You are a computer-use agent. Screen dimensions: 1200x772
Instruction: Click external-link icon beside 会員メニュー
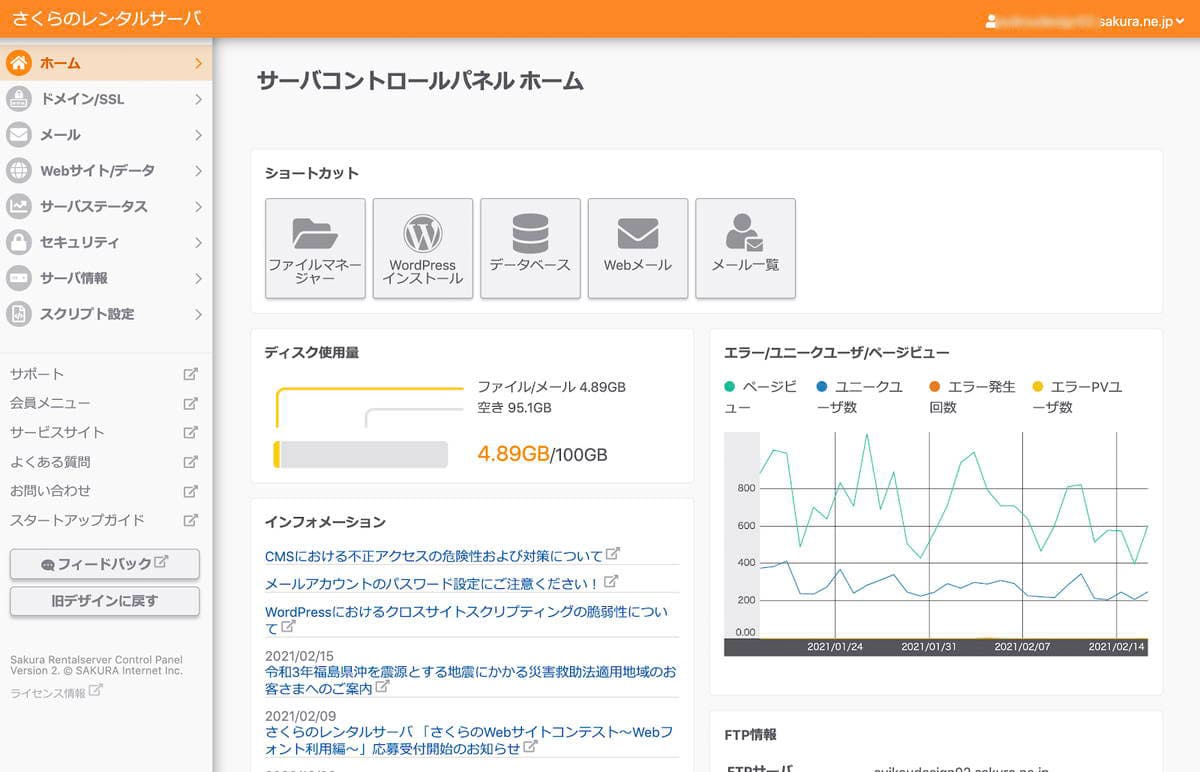point(191,403)
